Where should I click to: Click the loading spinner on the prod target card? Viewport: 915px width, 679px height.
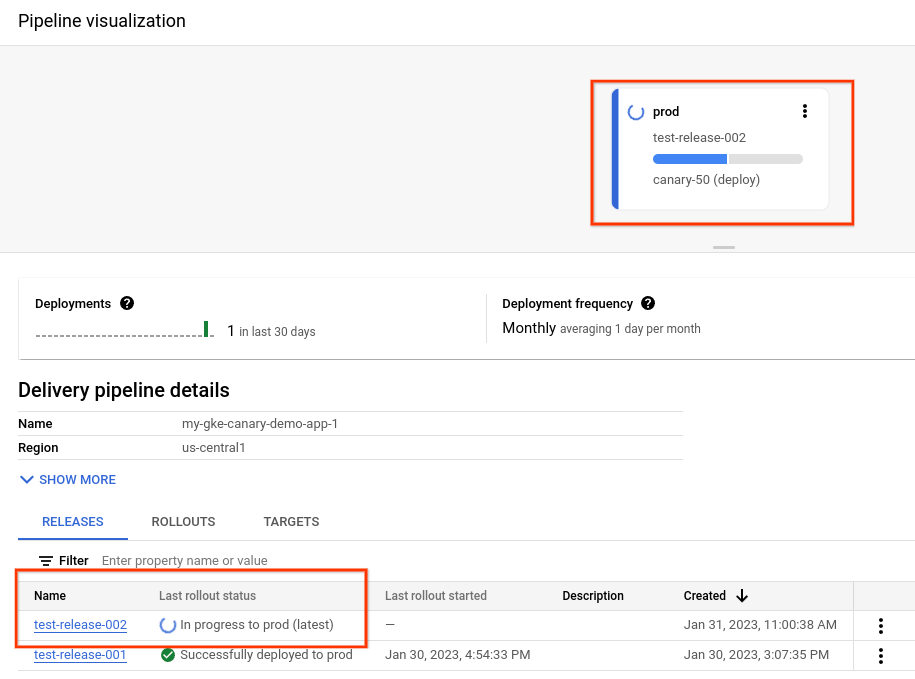(x=636, y=111)
